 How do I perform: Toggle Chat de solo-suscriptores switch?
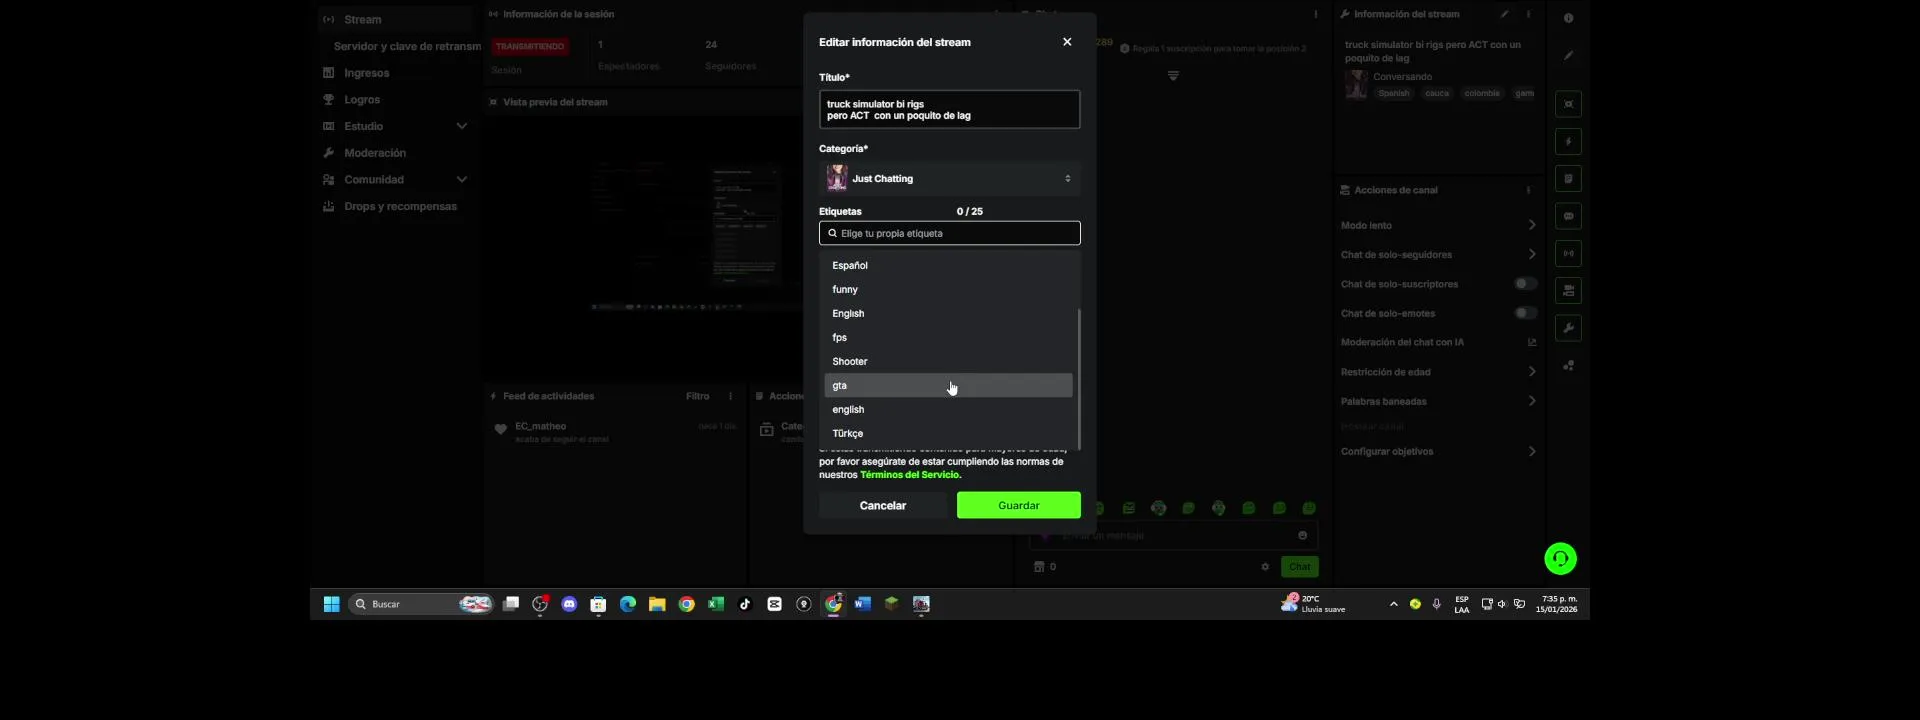[x=1524, y=284]
